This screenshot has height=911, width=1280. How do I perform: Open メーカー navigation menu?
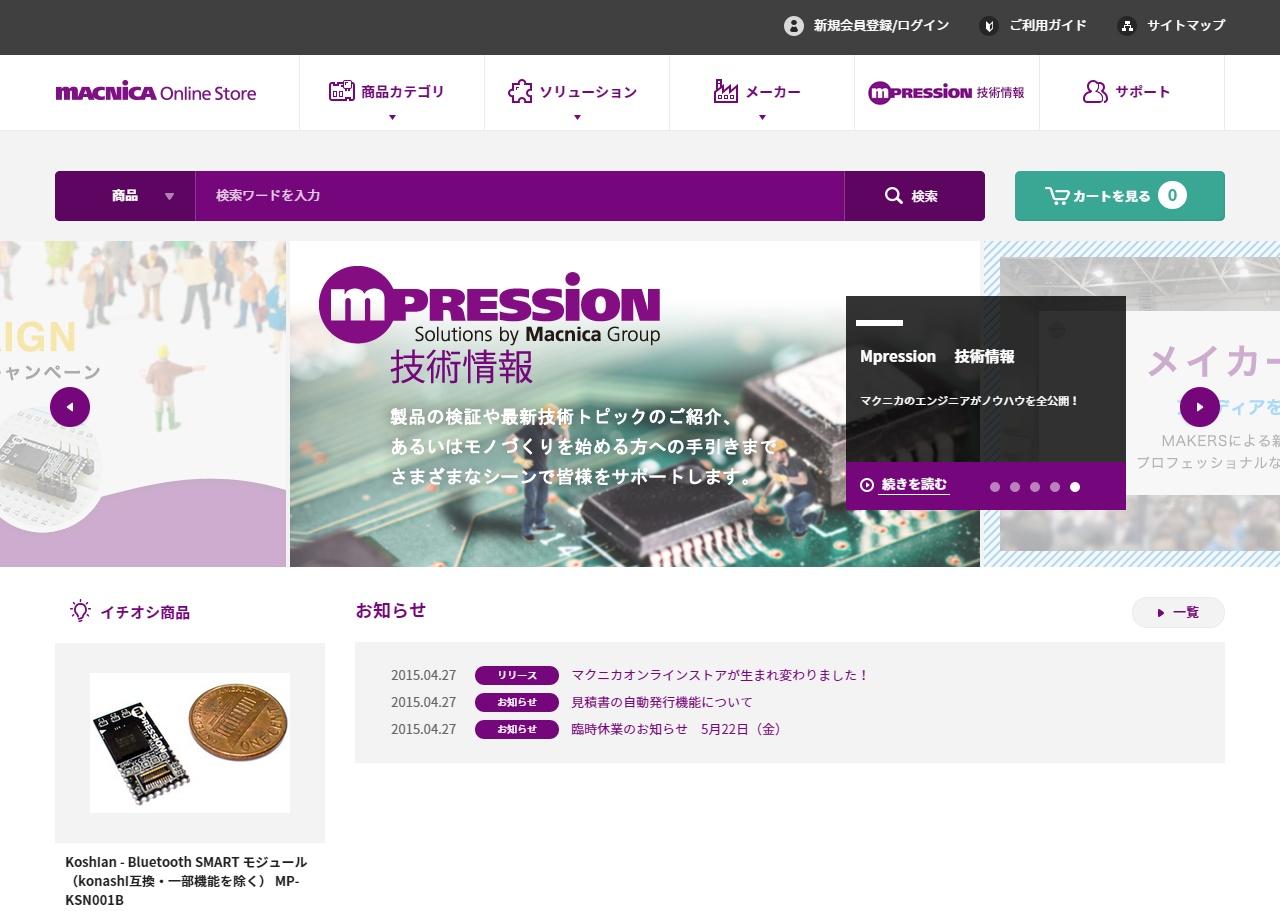(x=762, y=92)
